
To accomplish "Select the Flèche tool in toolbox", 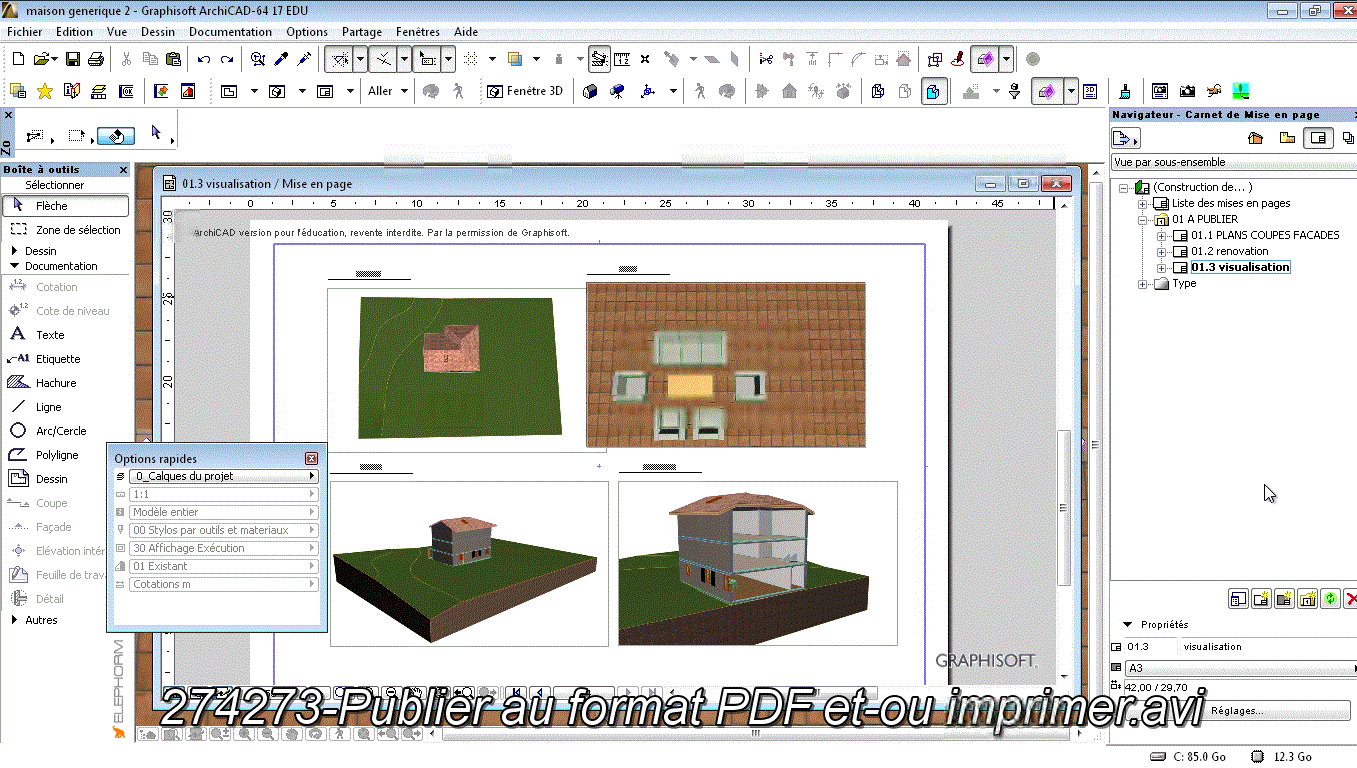I will click(x=66, y=206).
